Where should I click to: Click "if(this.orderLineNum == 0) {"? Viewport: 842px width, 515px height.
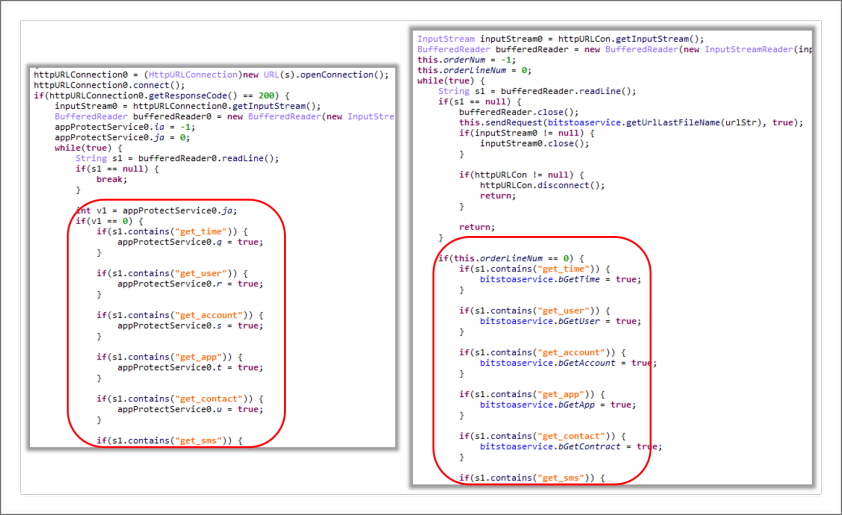(511, 258)
